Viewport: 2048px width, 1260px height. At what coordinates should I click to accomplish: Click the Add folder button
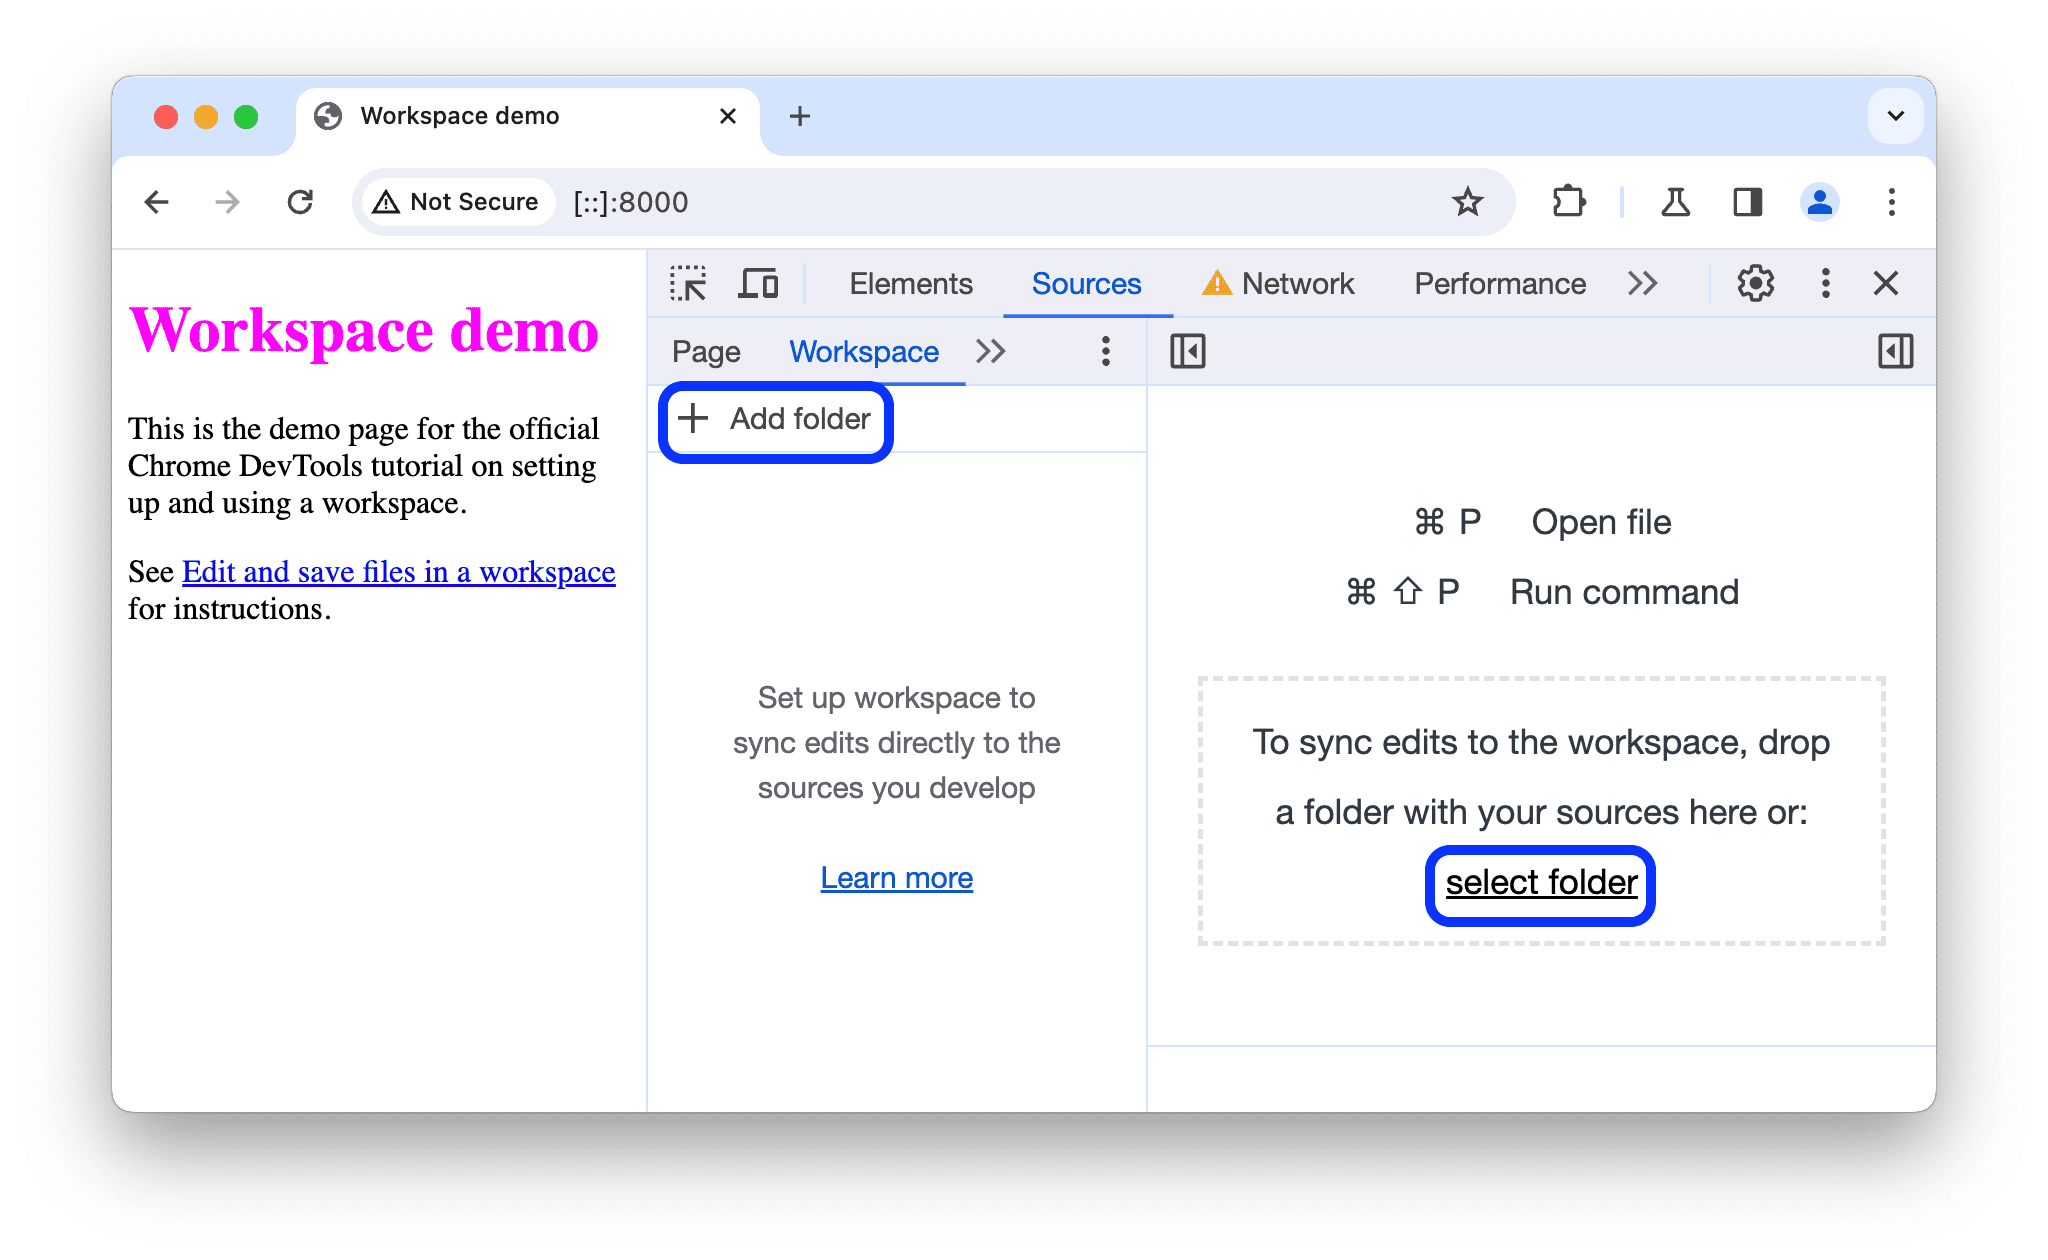pos(775,419)
